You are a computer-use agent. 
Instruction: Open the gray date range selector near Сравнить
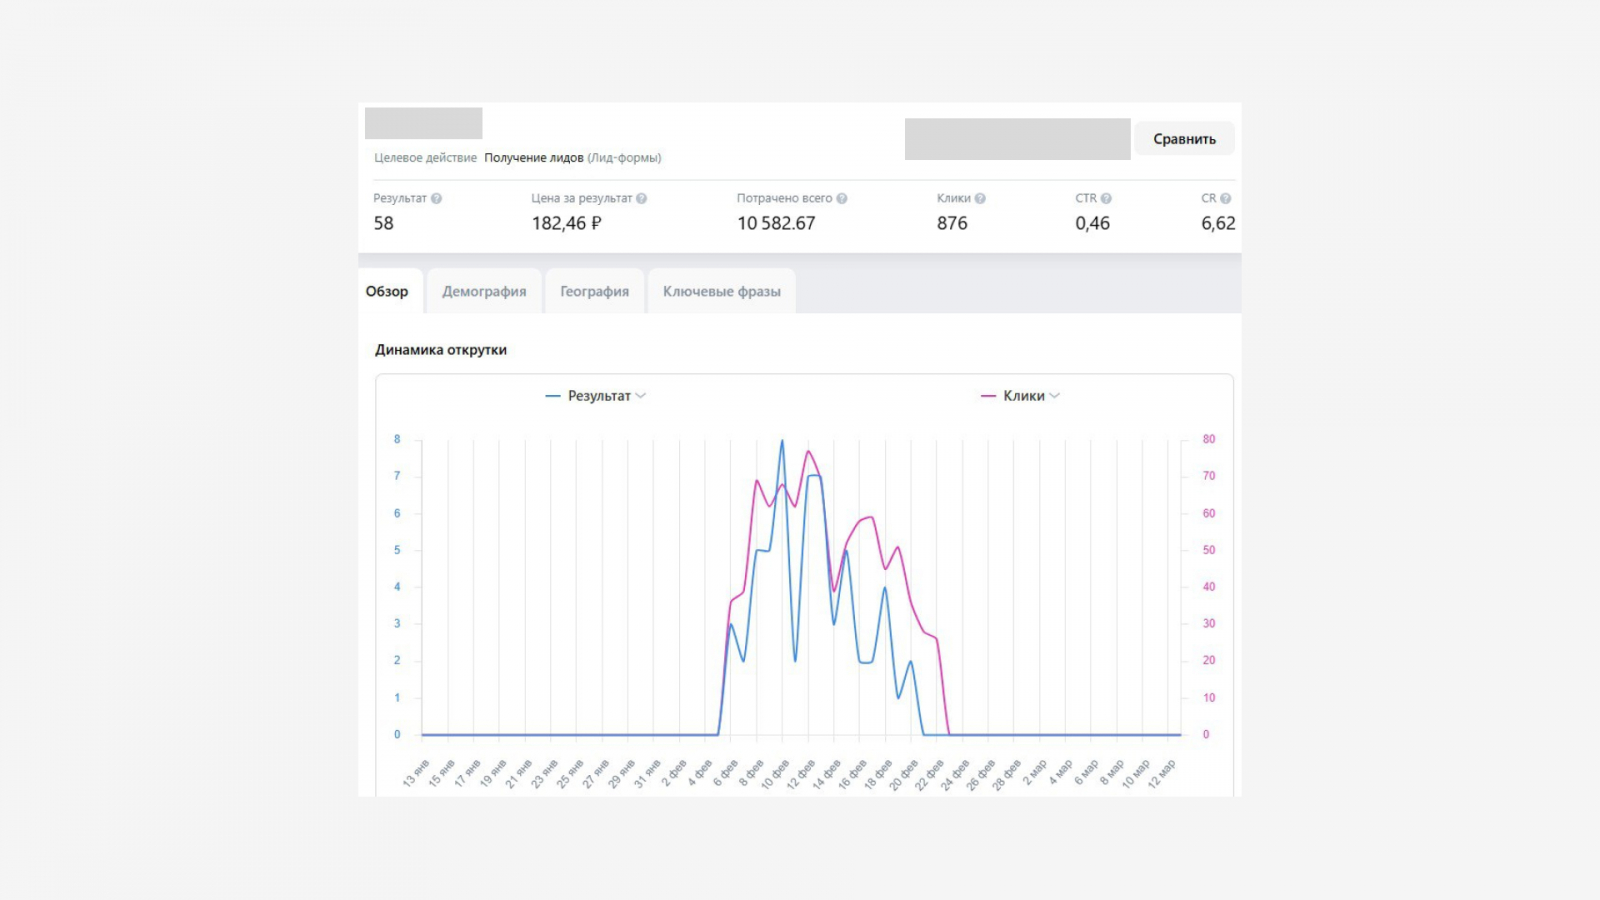(x=1017, y=139)
